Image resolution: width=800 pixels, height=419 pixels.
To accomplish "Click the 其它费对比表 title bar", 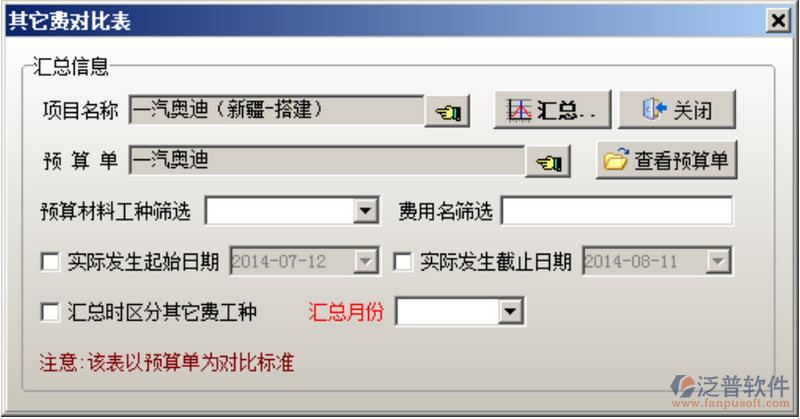I will (x=385, y=21).
